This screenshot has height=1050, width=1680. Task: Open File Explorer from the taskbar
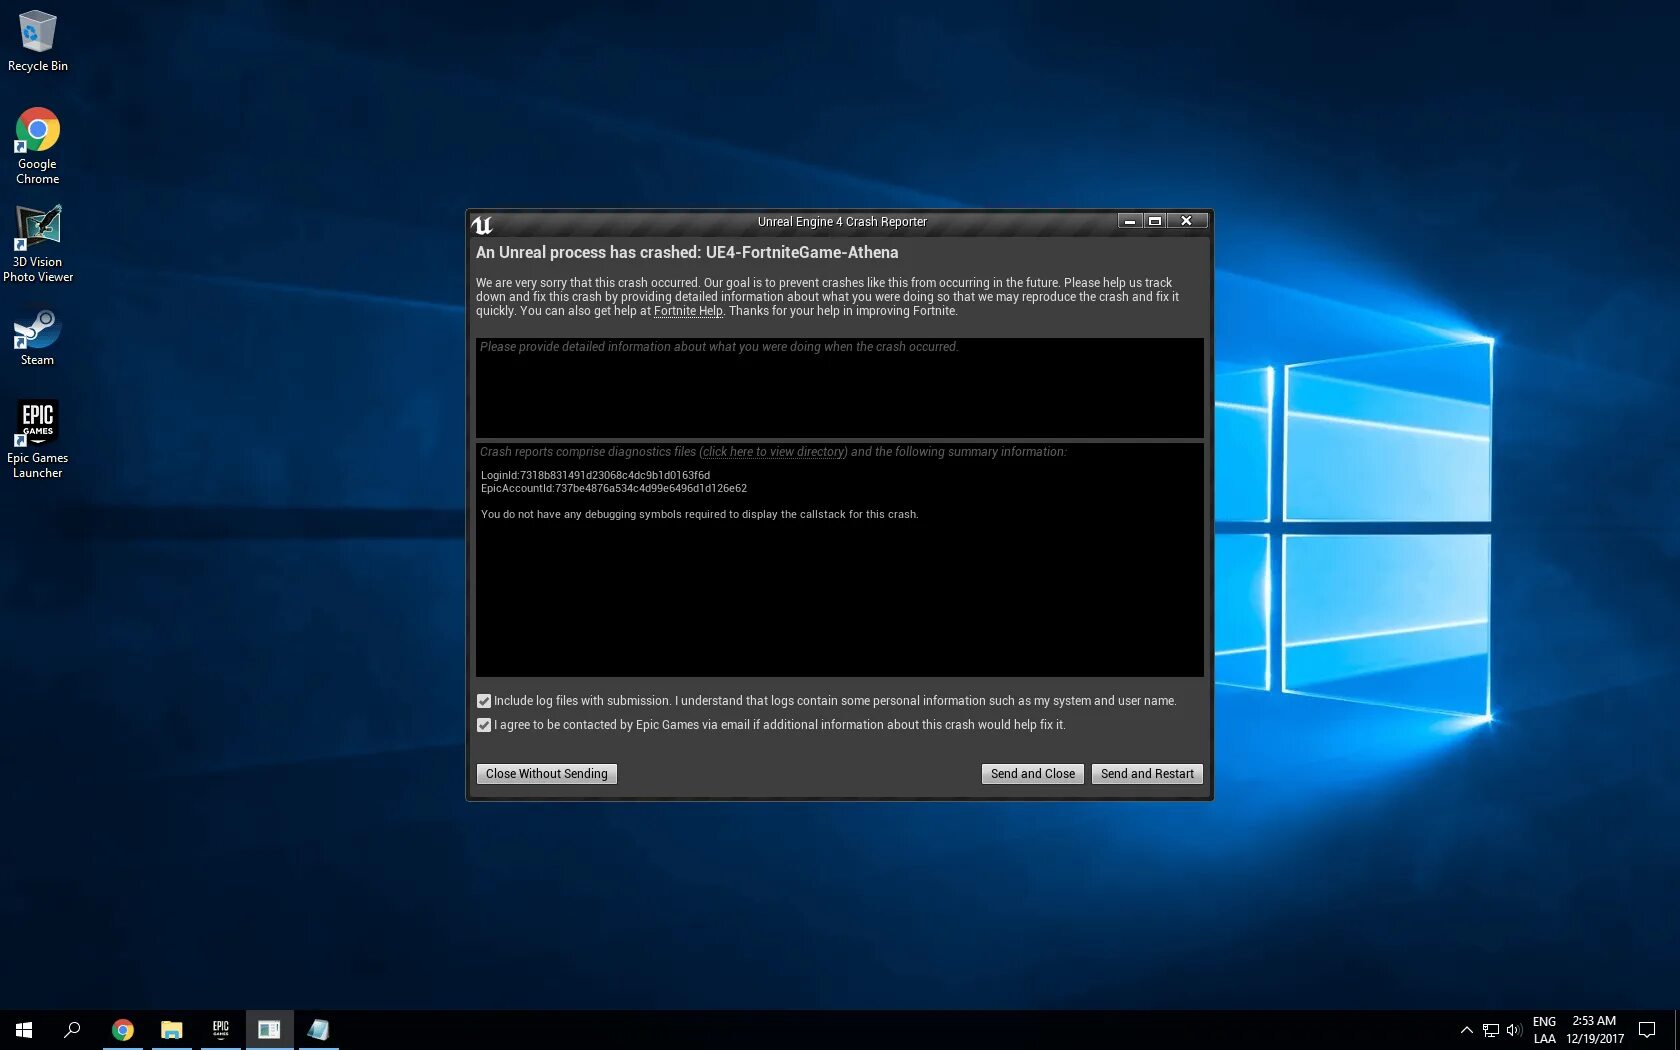pos(172,1030)
